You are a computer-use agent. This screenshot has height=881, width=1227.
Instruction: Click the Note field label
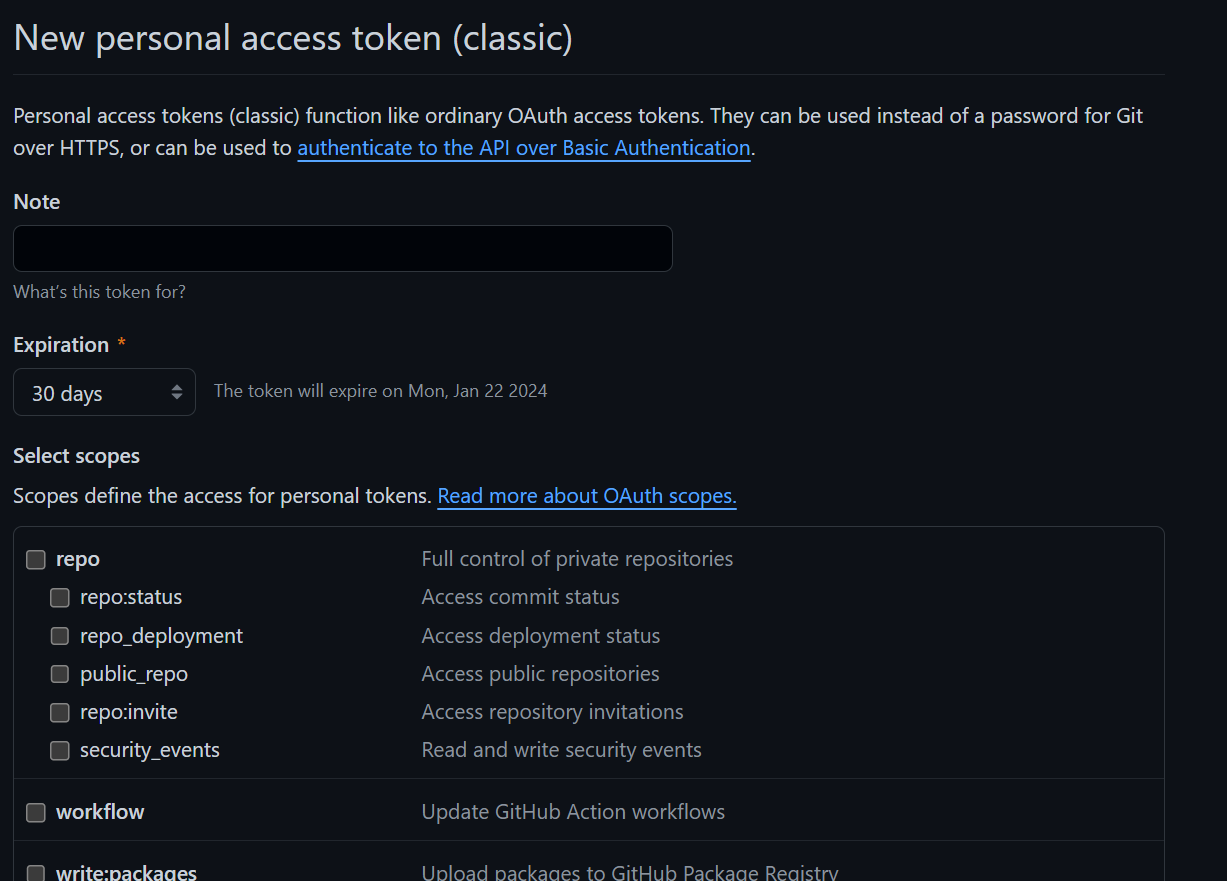pyautogui.click(x=37, y=202)
